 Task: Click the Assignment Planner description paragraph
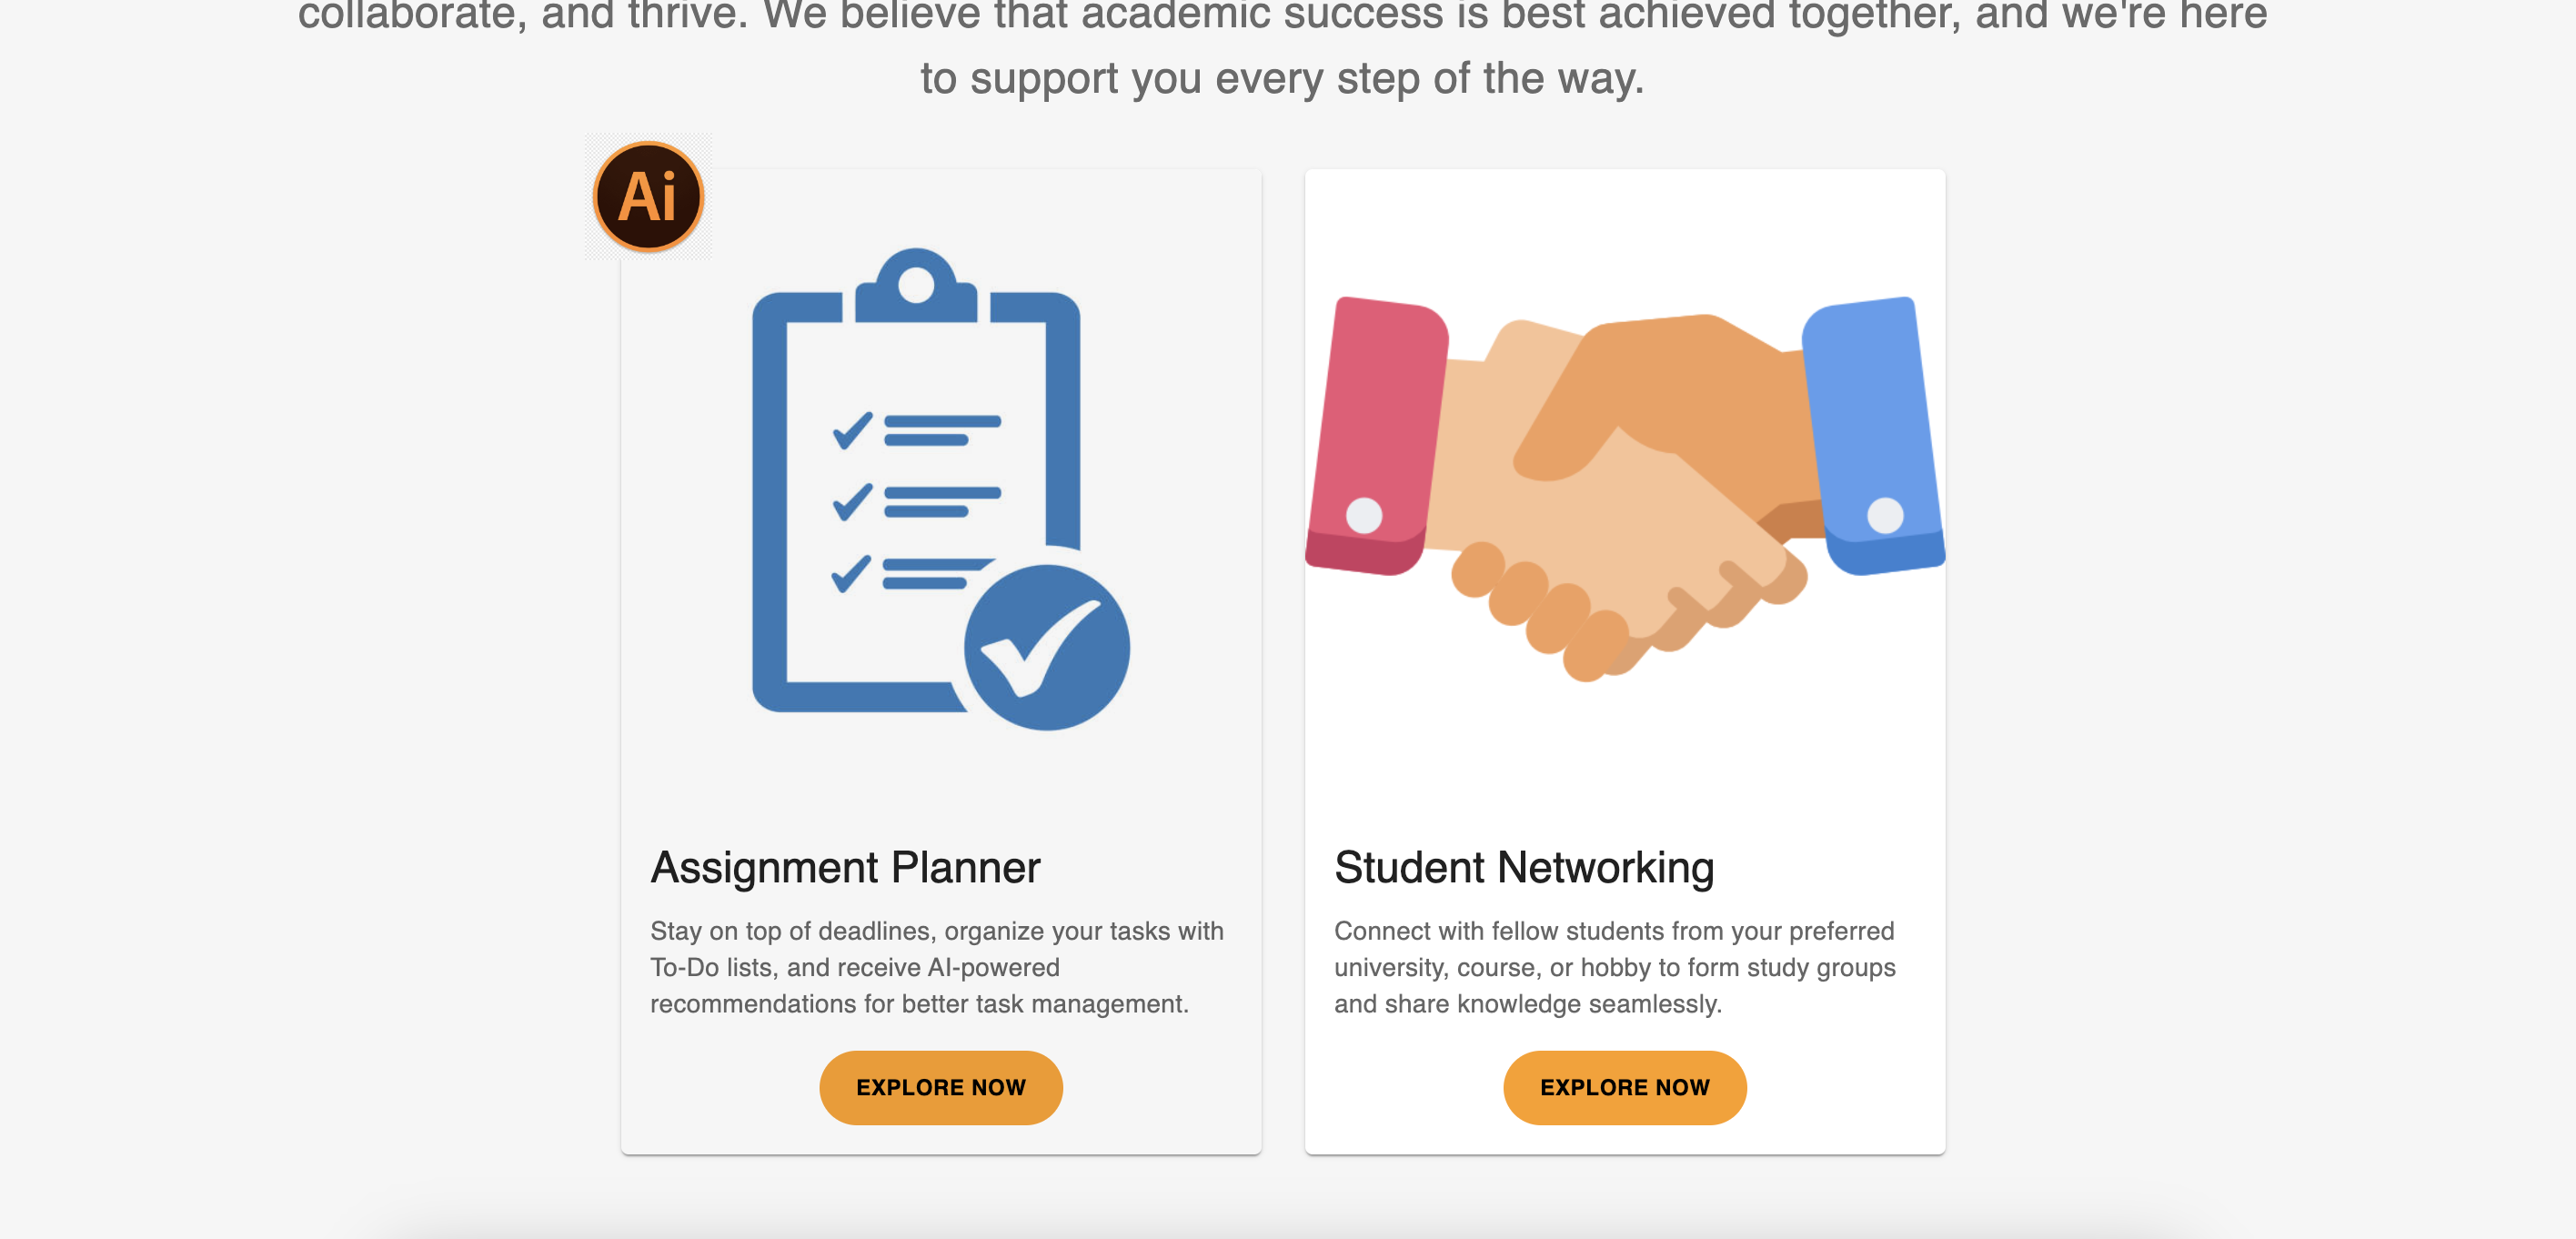937,967
